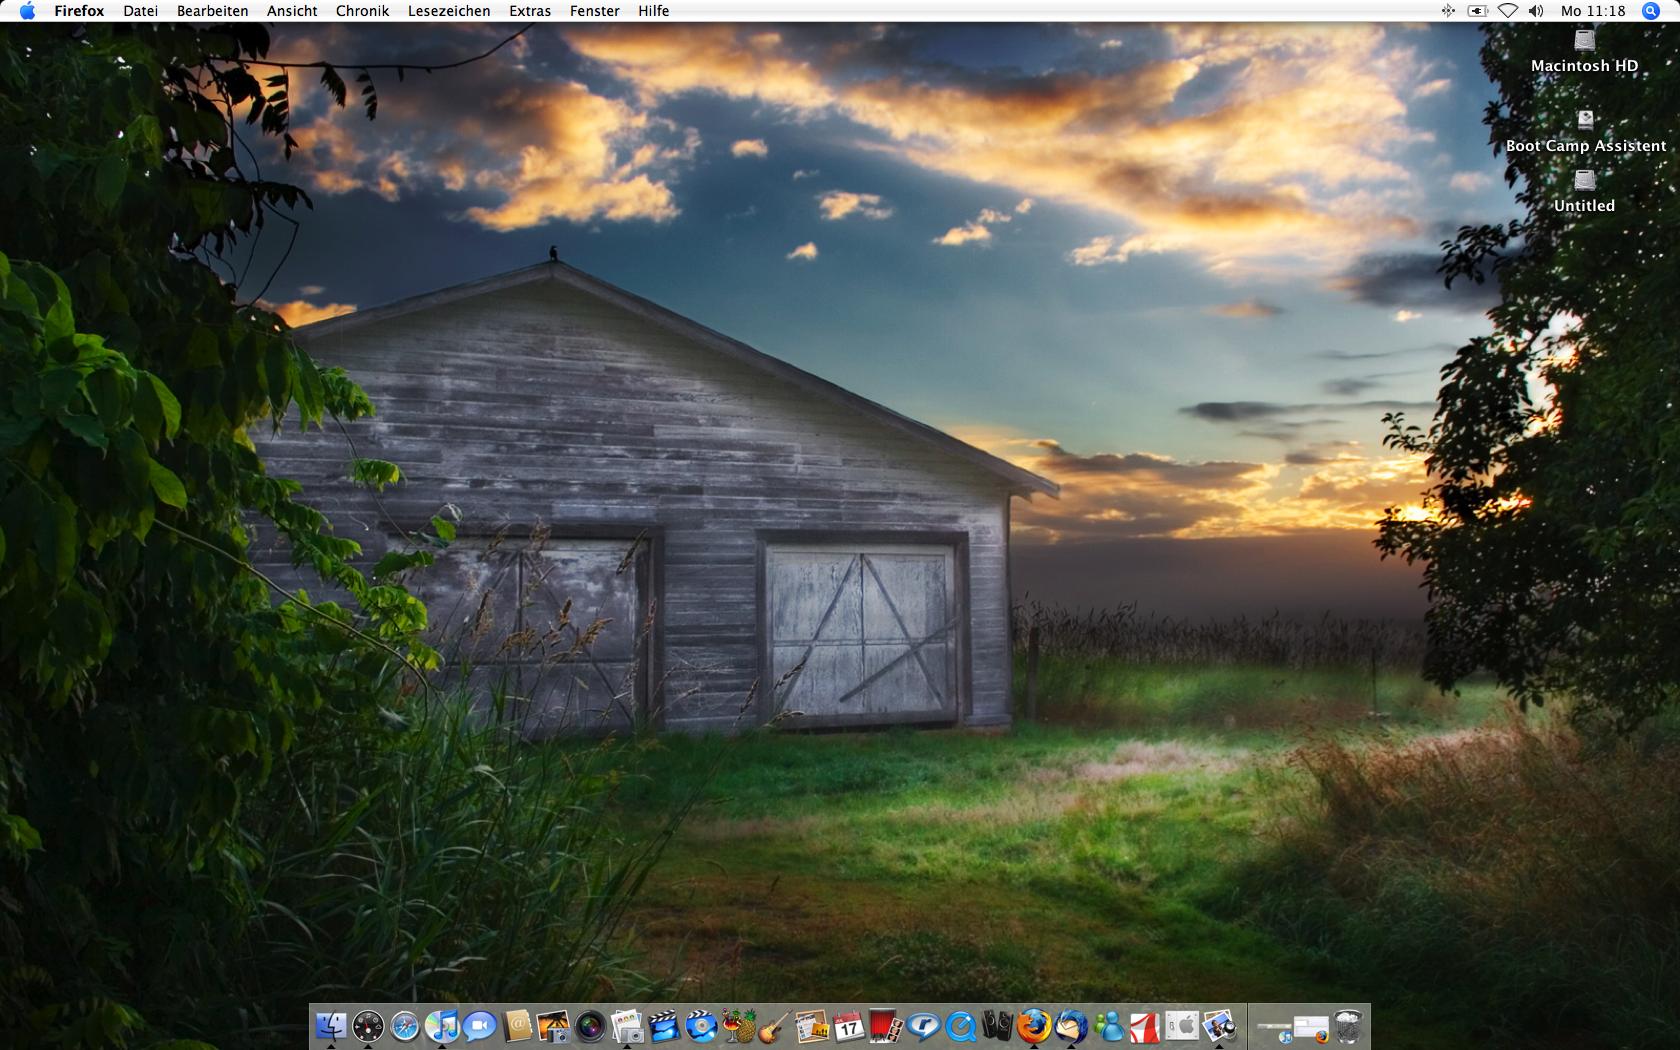Open the black speakers dock icon
Image resolution: width=1680 pixels, height=1050 pixels.
click(997, 1026)
